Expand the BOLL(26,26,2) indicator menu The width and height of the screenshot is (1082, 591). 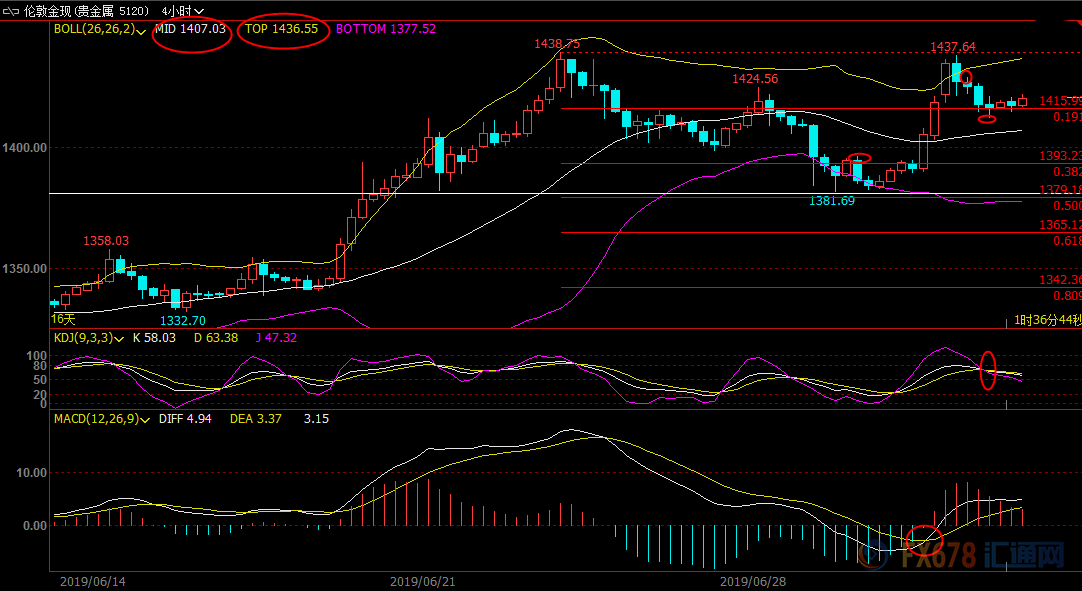click(99, 30)
